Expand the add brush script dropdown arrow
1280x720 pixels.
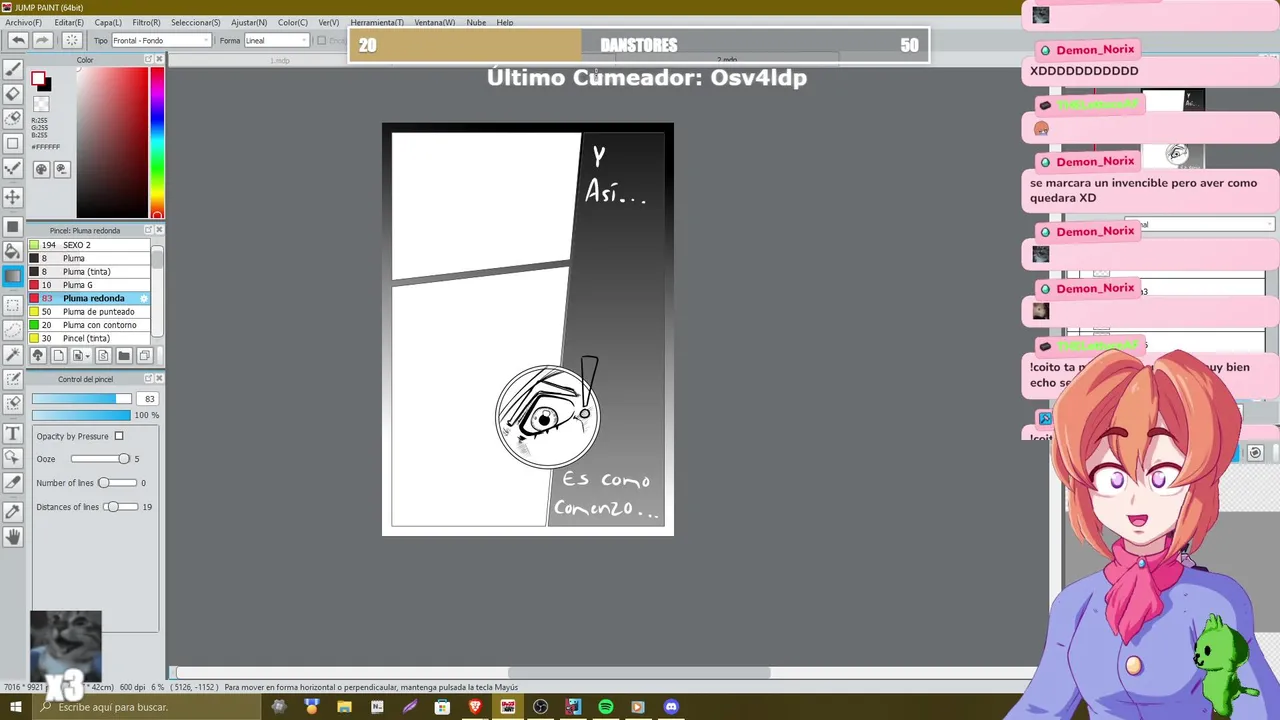pyautogui.click(x=88, y=356)
